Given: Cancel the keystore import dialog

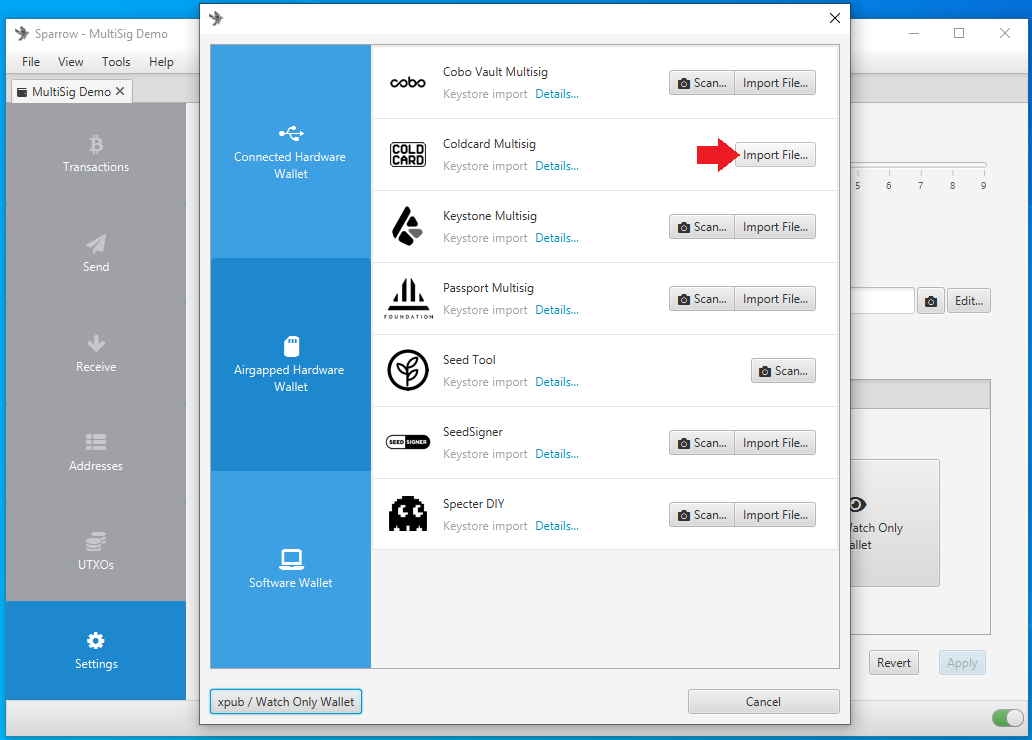Looking at the screenshot, I should [763, 702].
